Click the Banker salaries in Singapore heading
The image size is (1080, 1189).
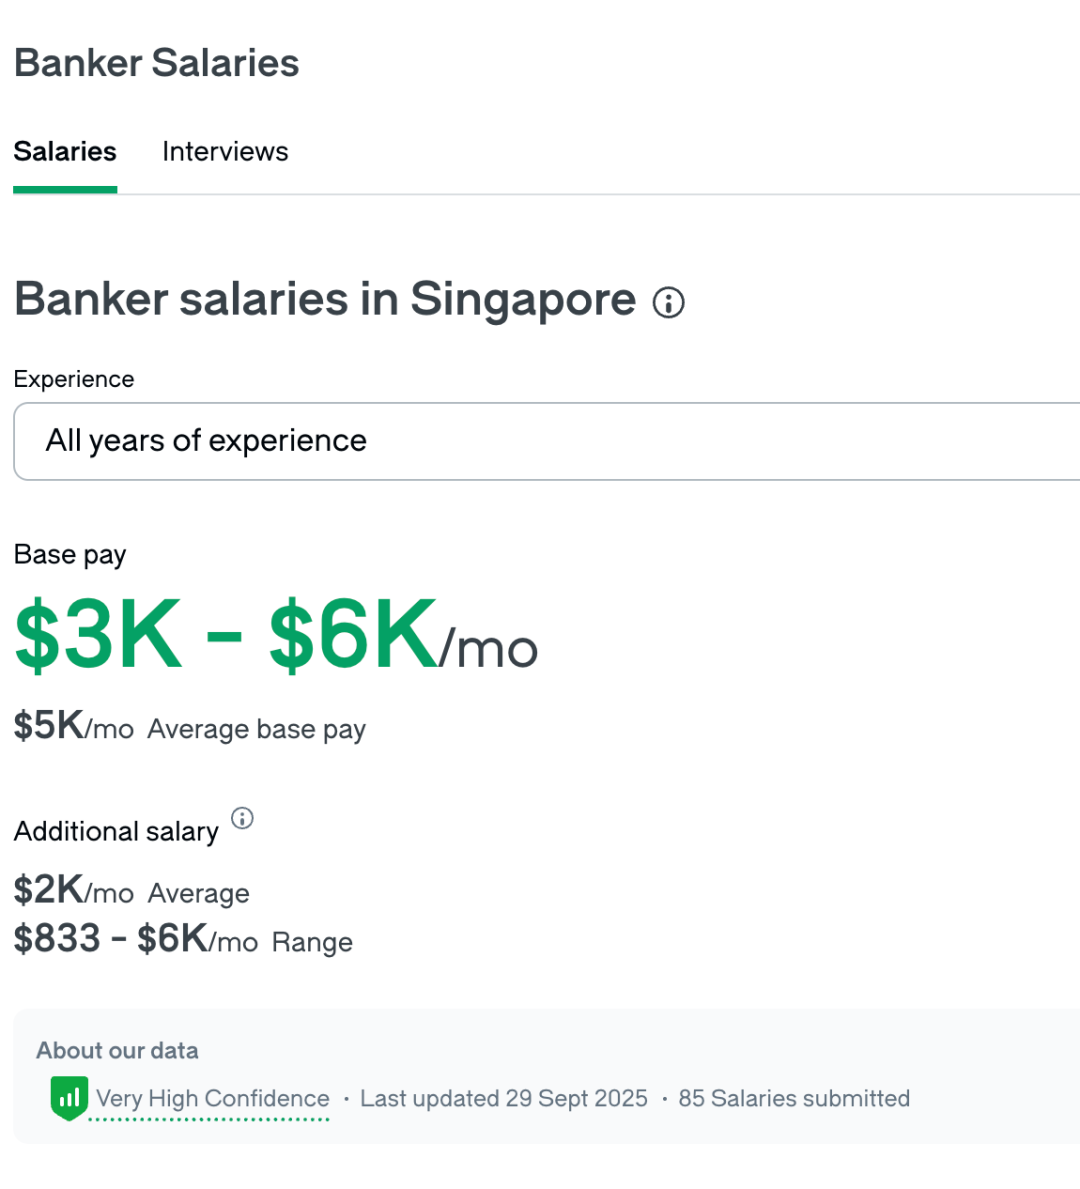point(325,299)
